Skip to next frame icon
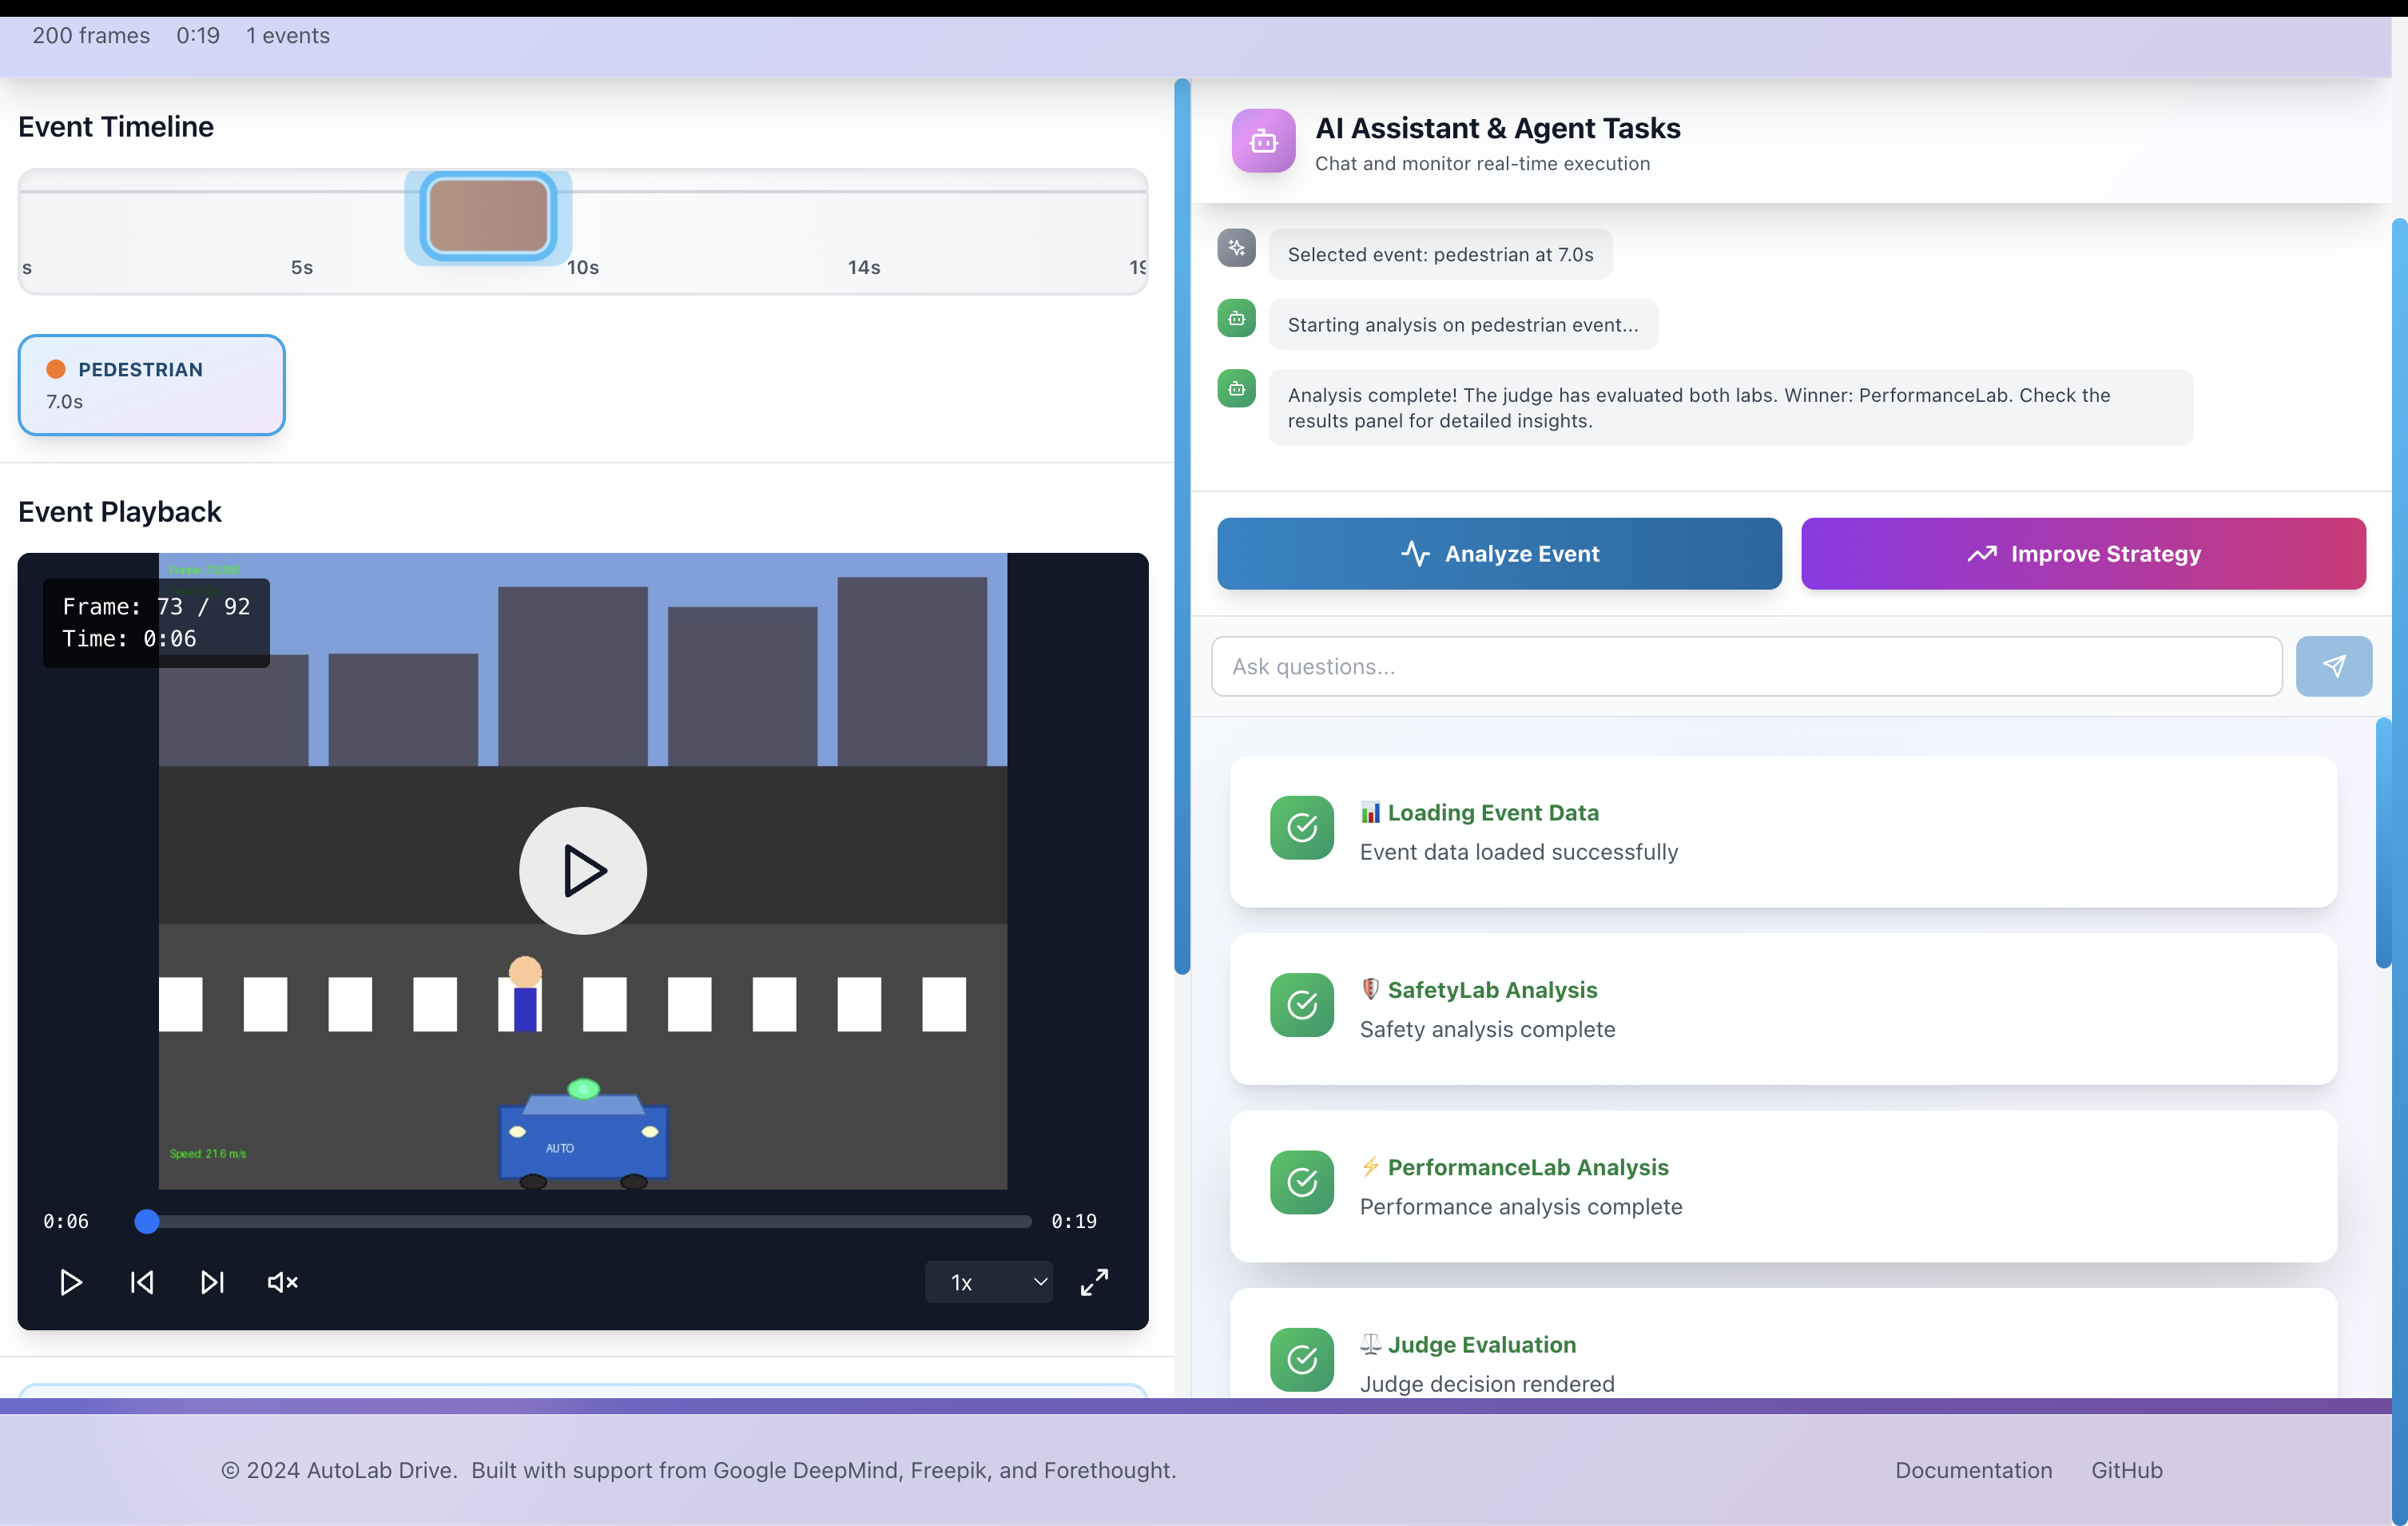Image resolution: width=2408 pixels, height=1526 pixels. click(x=212, y=1282)
